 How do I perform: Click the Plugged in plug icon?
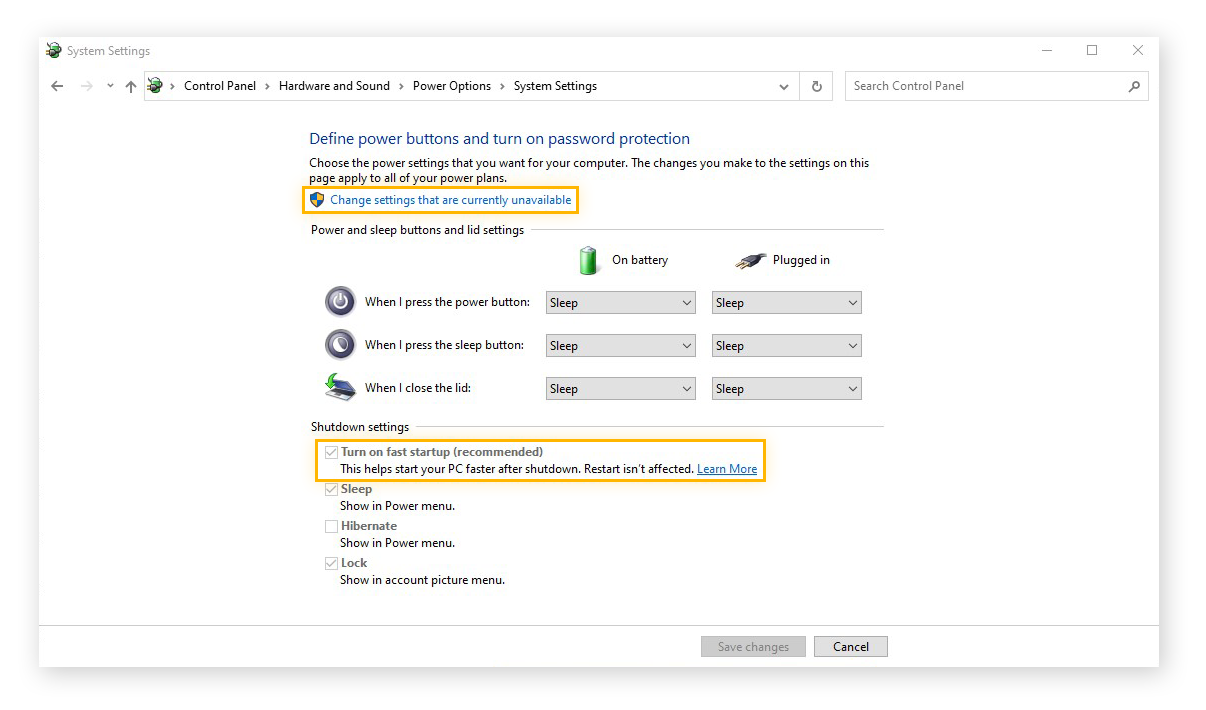[x=750, y=259]
